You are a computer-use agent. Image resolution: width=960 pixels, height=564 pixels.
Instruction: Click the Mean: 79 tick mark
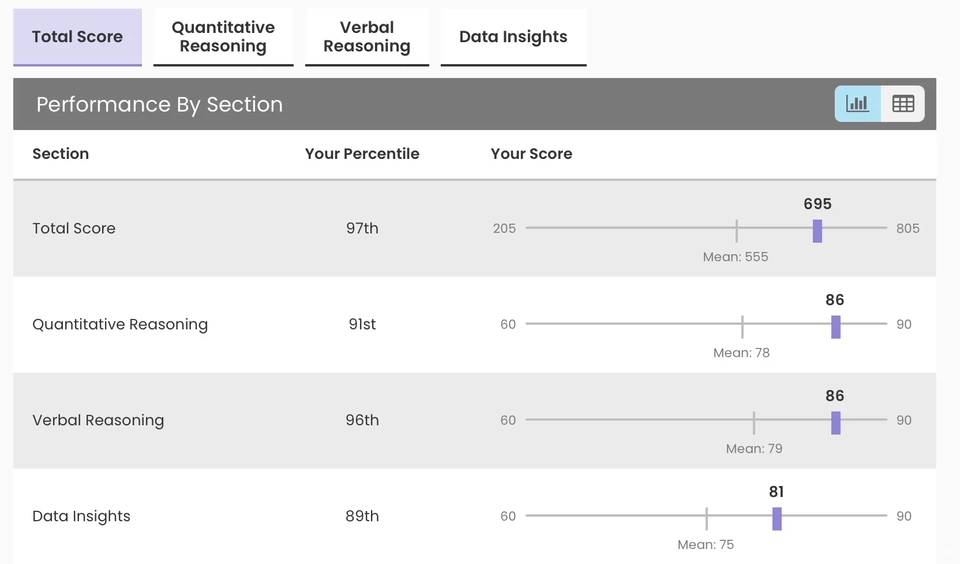(x=754, y=423)
